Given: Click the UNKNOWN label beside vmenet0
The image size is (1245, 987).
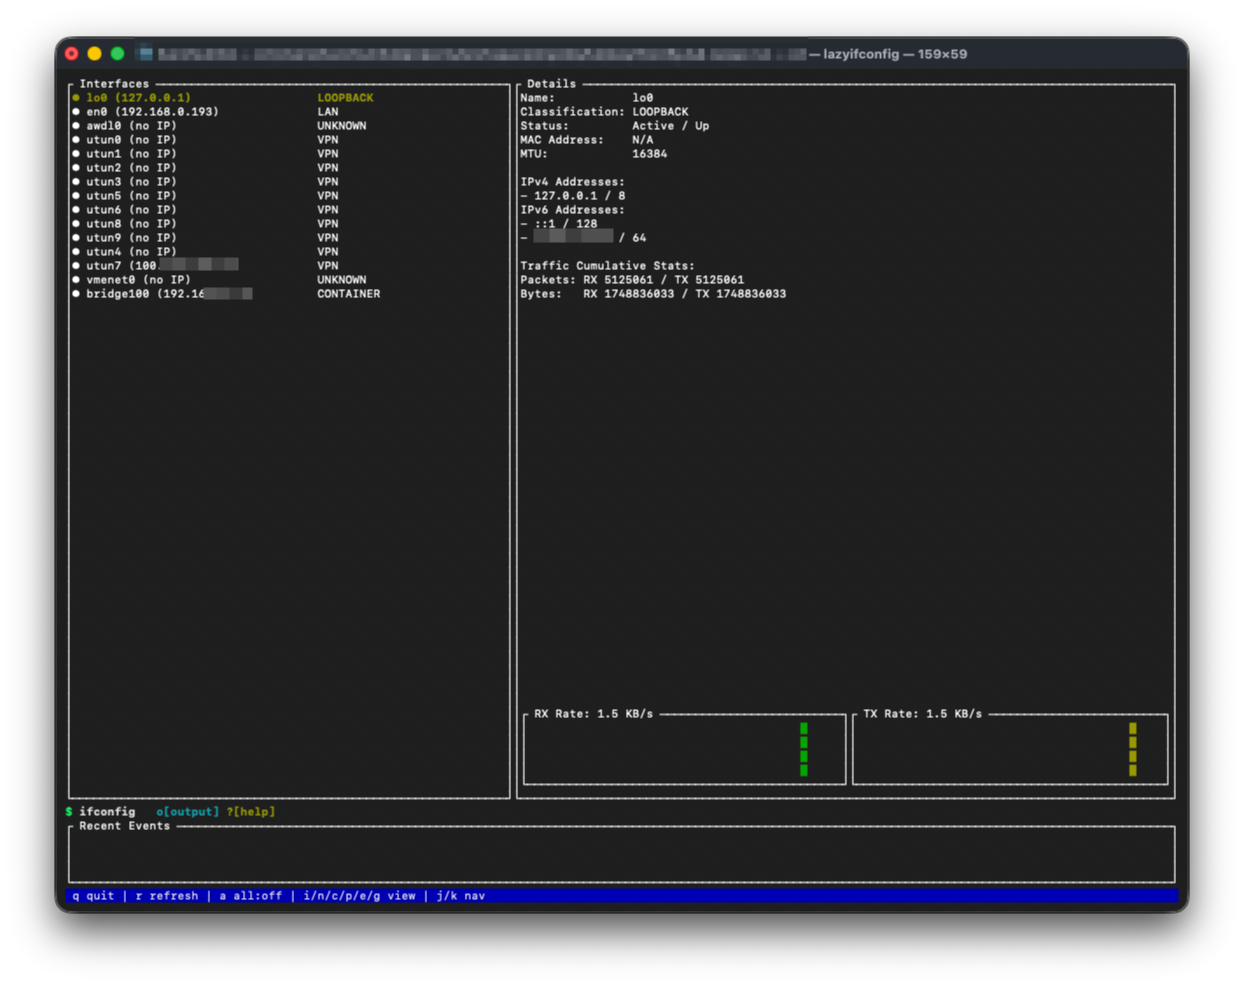Looking at the screenshot, I should [x=342, y=280].
